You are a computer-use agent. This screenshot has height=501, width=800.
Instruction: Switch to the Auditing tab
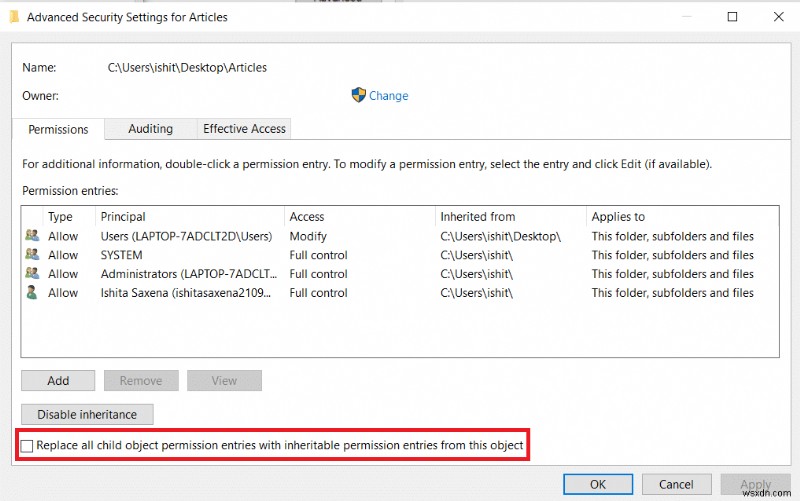[x=150, y=129]
